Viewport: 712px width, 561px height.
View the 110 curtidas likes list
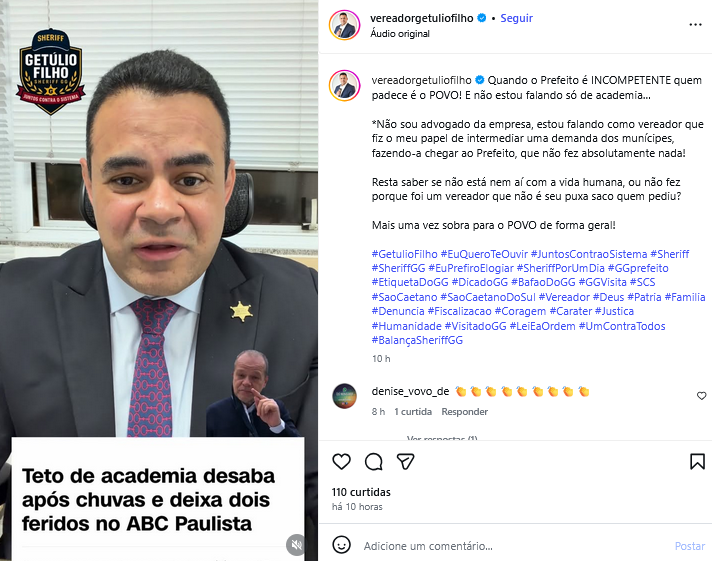coord(361,492)
